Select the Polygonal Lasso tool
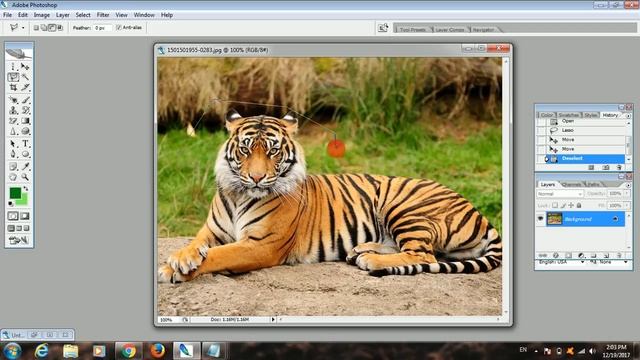Image resolution: width=640 pixels, height=360 pixels. [x=13, y=77]
